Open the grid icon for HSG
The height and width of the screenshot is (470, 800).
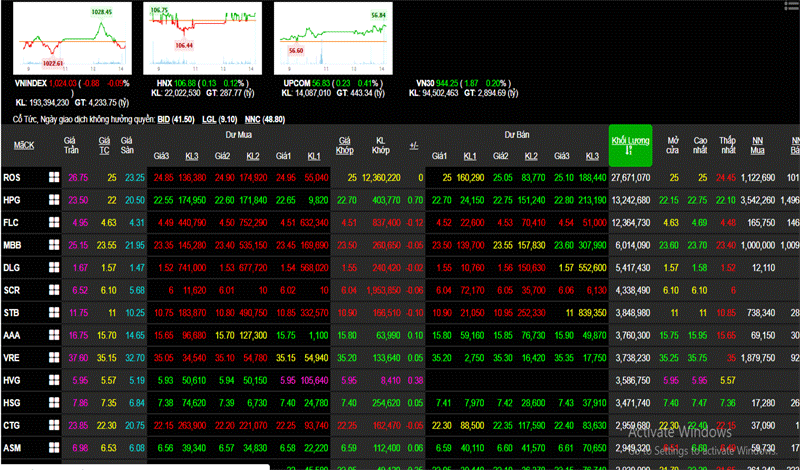(54, 403)
